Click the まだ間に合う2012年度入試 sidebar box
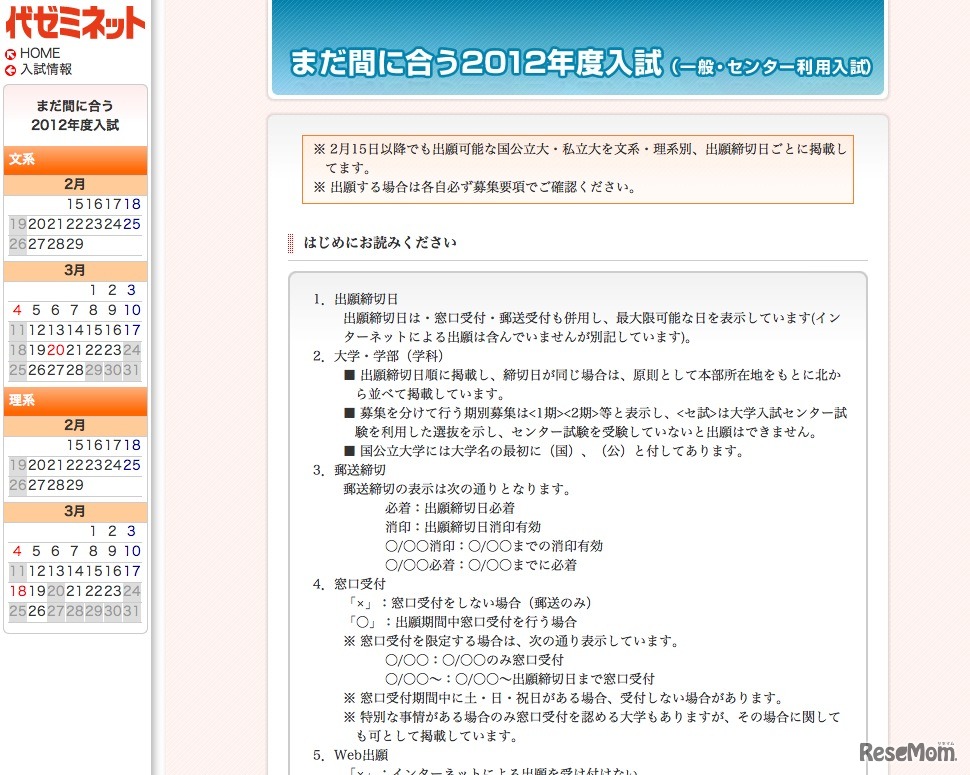 coord(75,115)
